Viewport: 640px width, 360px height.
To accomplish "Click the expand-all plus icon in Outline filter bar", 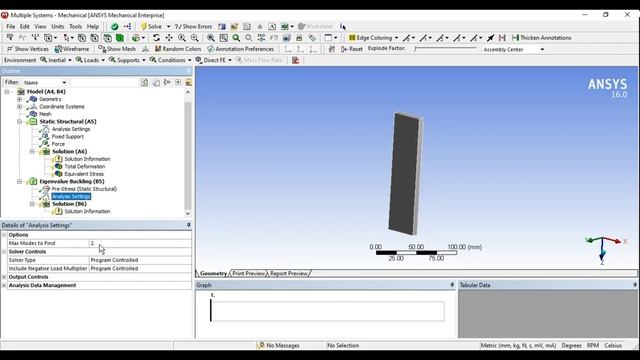I will click(x=178, y=82).
